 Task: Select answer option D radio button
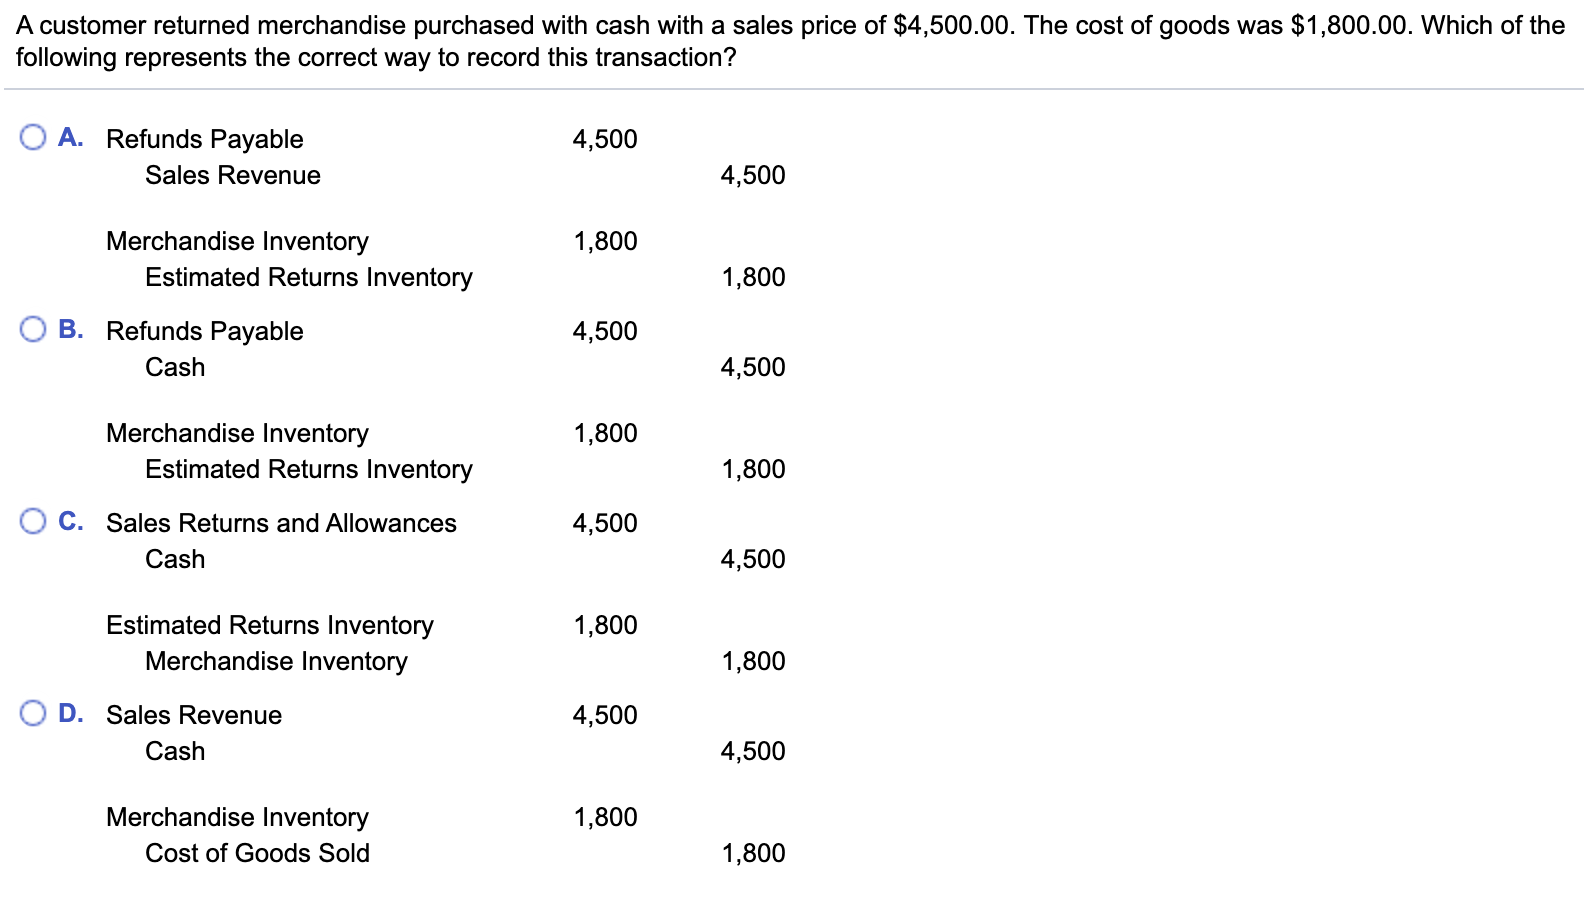click(x=33, y=713)
